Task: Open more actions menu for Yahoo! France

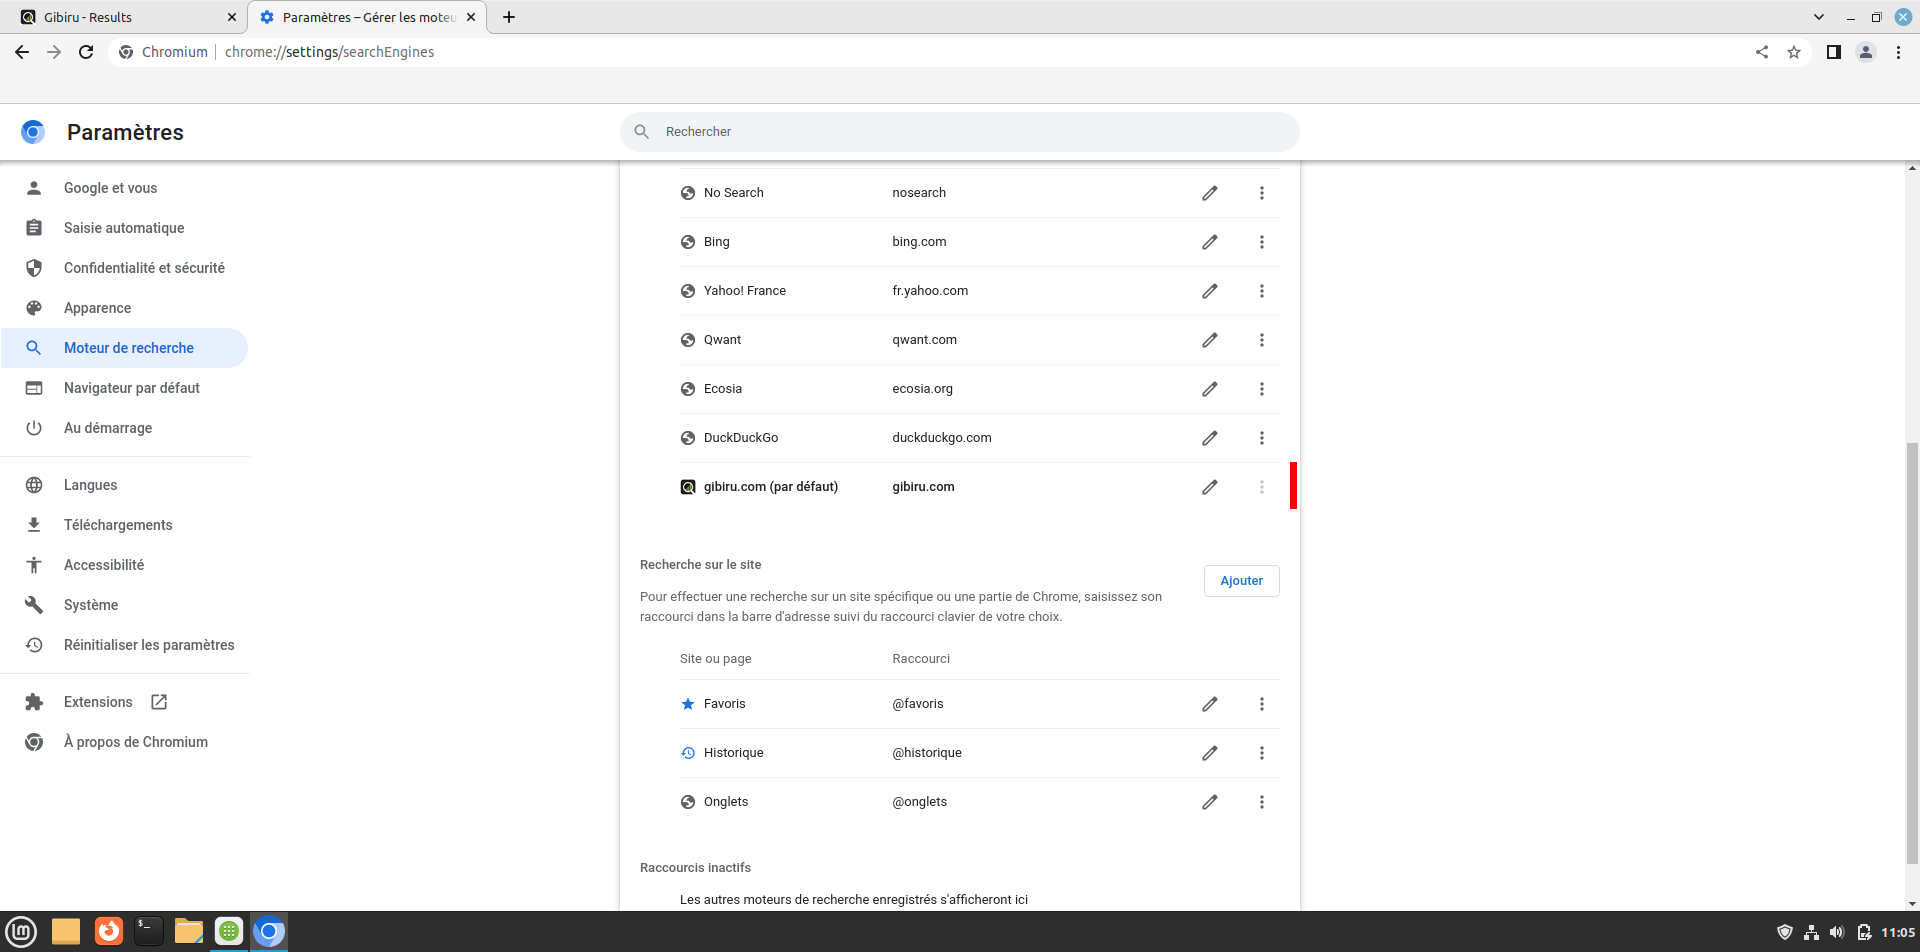Action: 1261,291
